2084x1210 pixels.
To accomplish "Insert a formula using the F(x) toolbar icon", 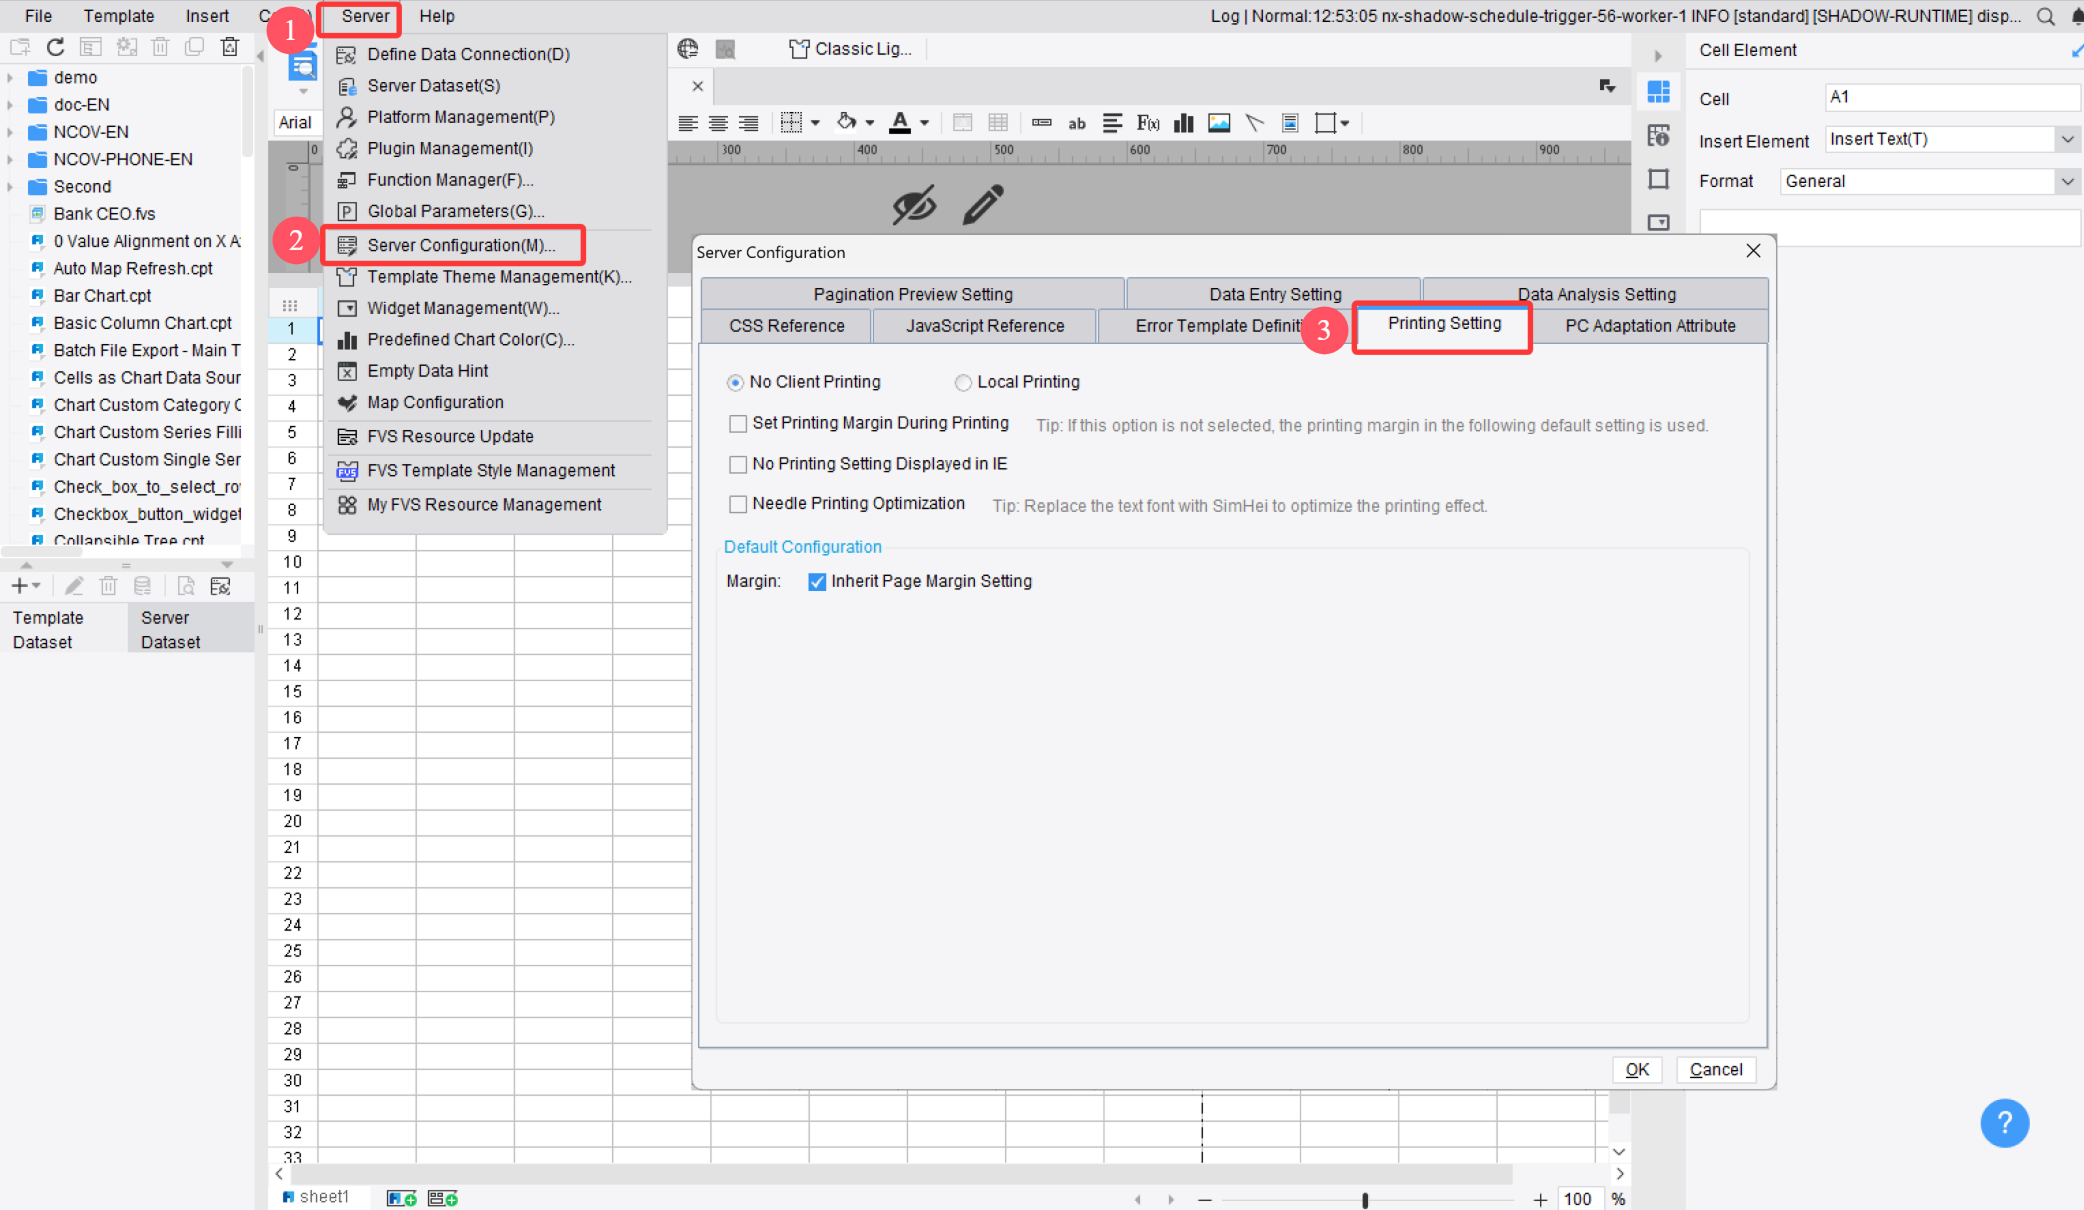I will [x=1148, y=122].
